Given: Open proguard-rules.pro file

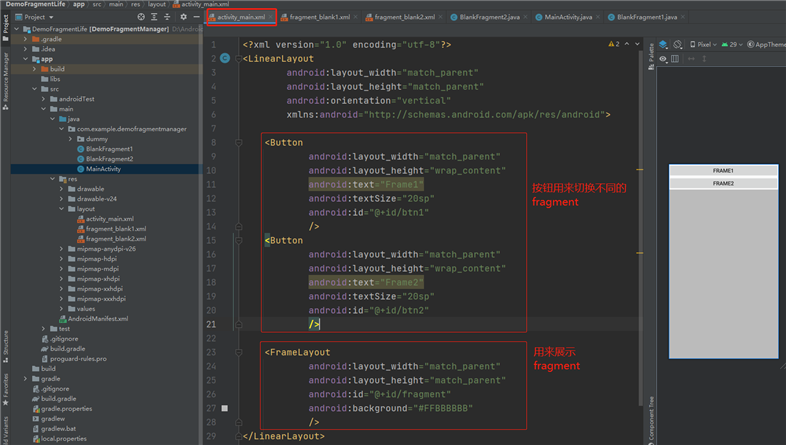Looking at the screenshot, I should [78, 359].
